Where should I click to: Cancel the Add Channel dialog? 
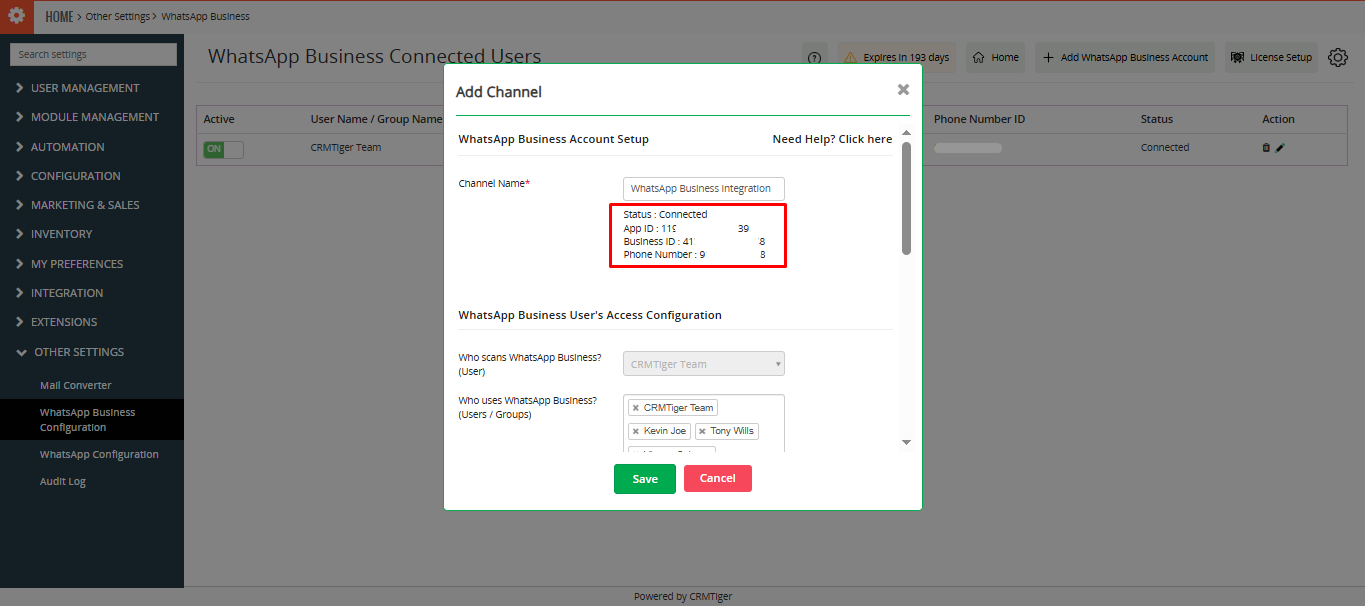718,479
